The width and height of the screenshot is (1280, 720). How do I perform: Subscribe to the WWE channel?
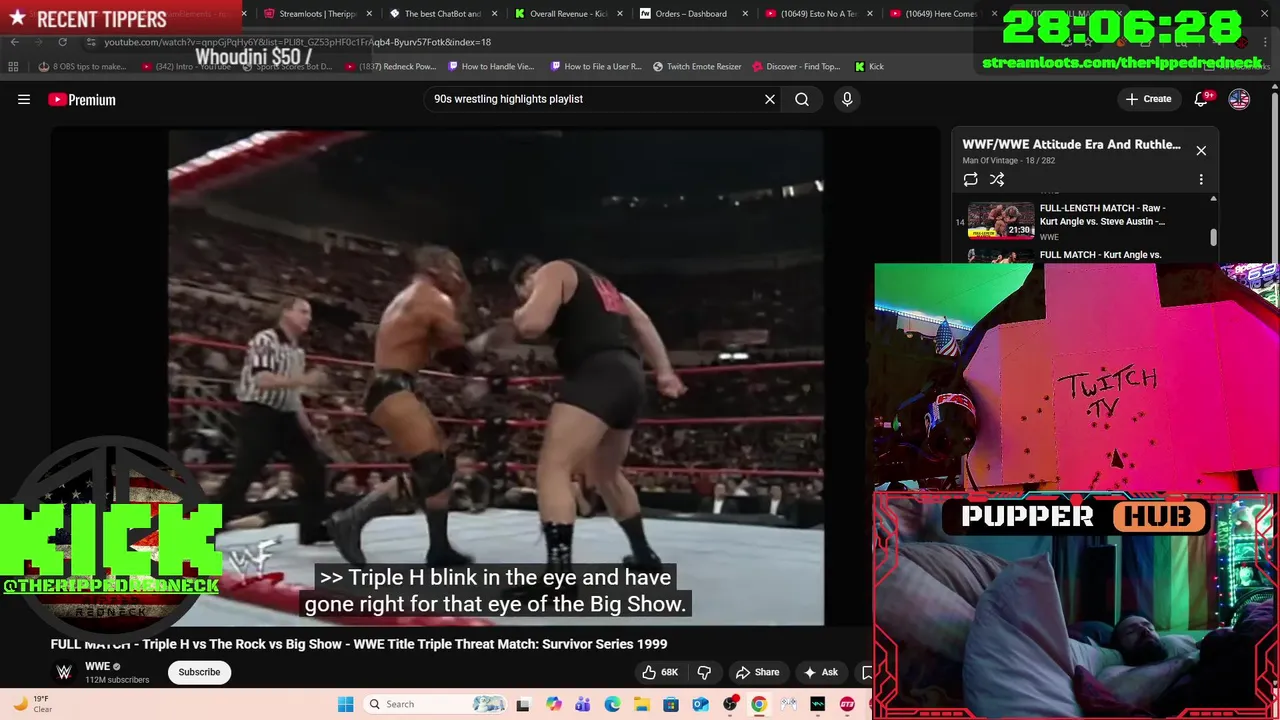pyautogui.click(x=199, y=672)
